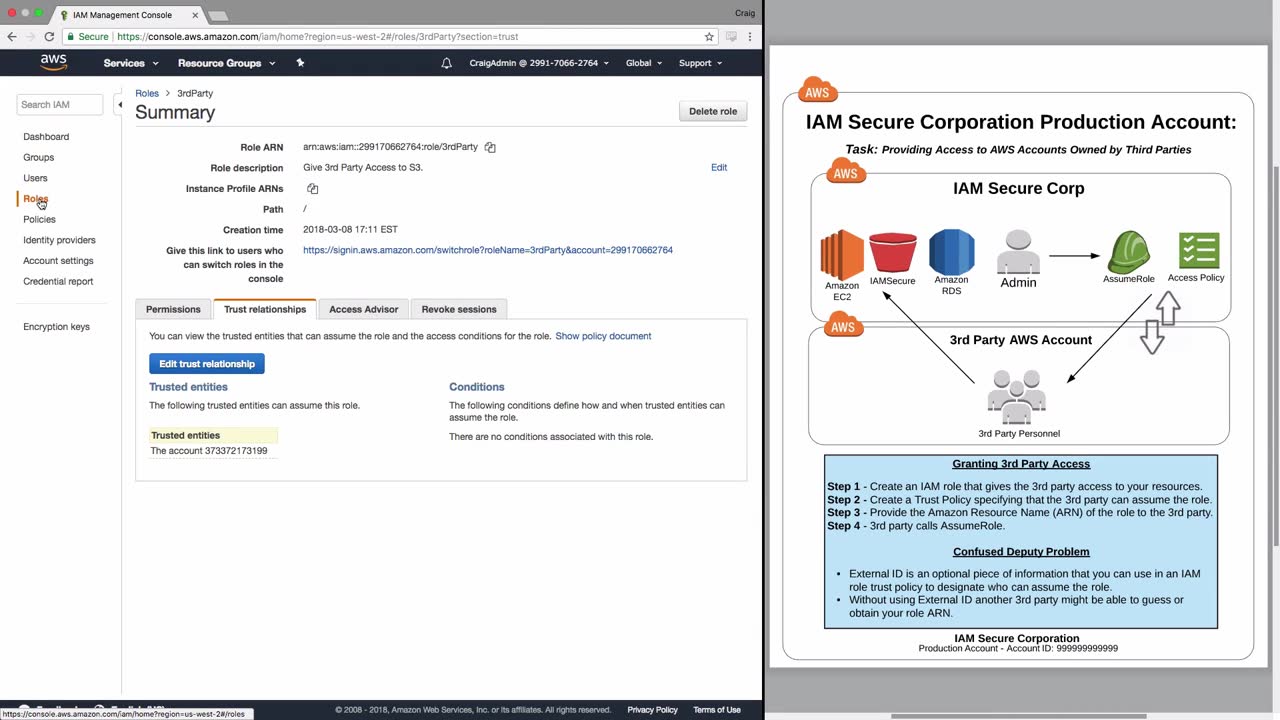Go back with the browser back arrow
The image size is (1280, 720).
click(x=12, y=36)
